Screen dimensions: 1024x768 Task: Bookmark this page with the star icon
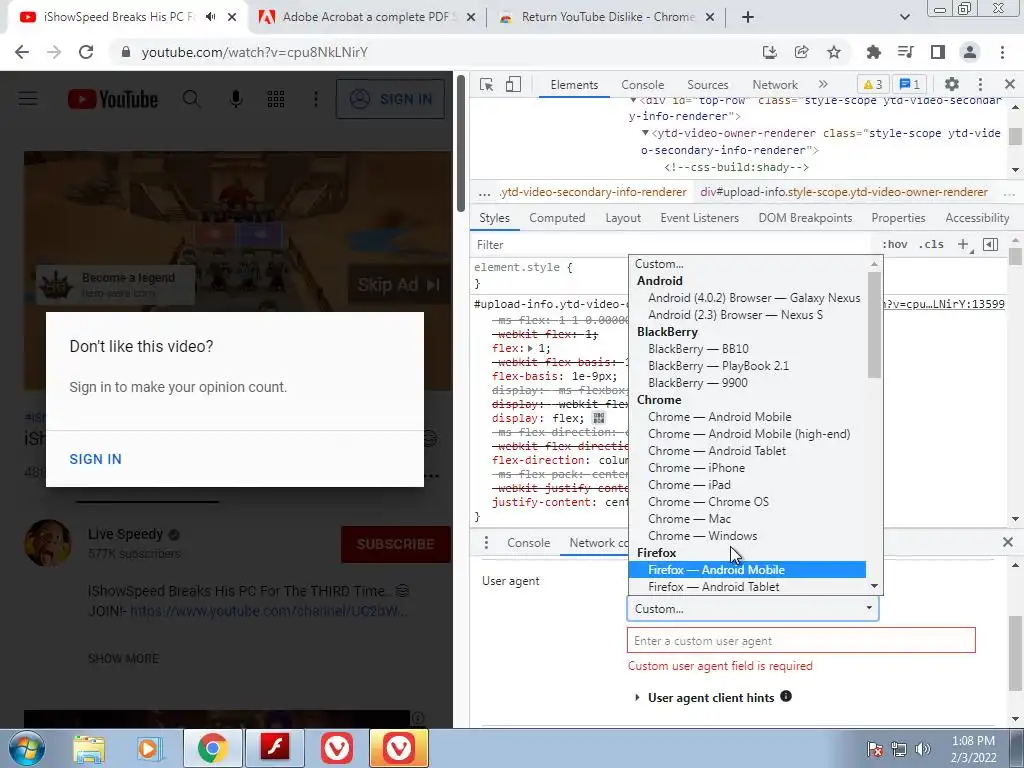(x=834, y=52)
